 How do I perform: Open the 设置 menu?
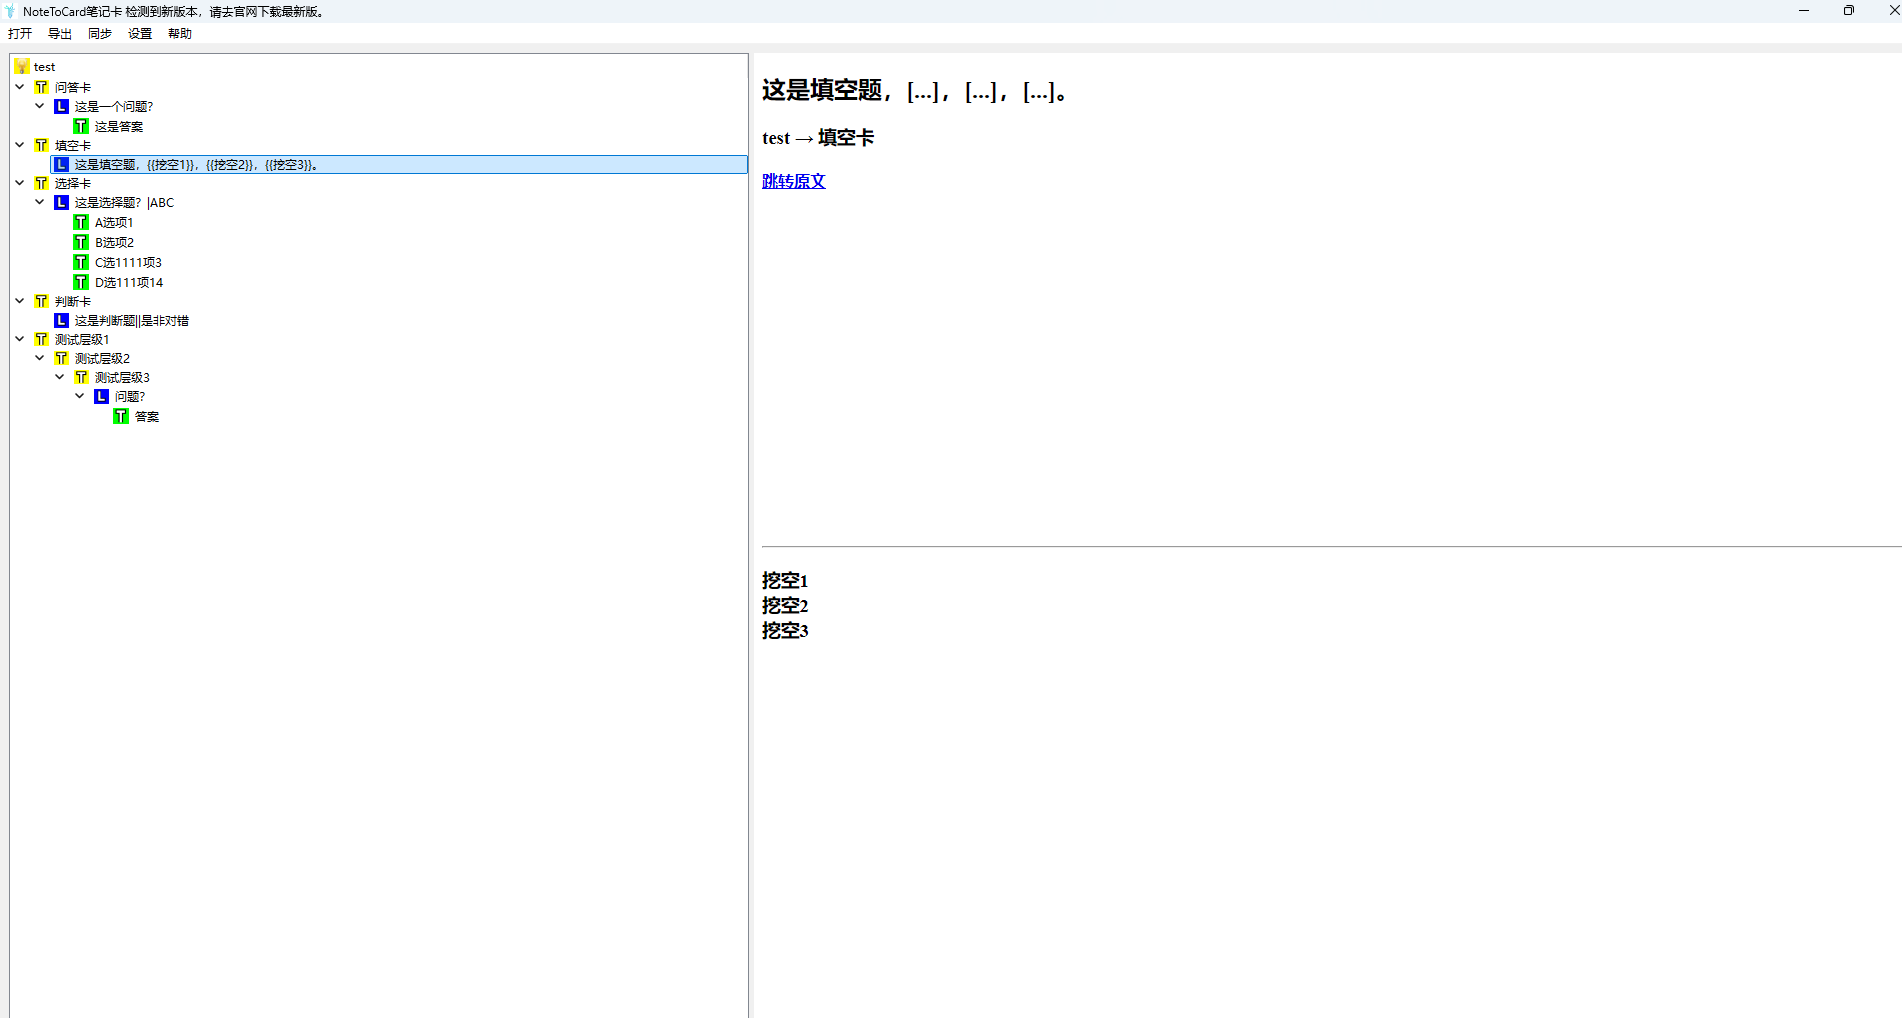[x=140, y=34]
